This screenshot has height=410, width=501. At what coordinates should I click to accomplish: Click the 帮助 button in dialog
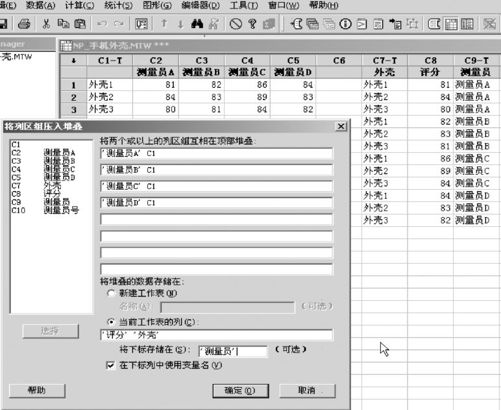click(37, 390)
